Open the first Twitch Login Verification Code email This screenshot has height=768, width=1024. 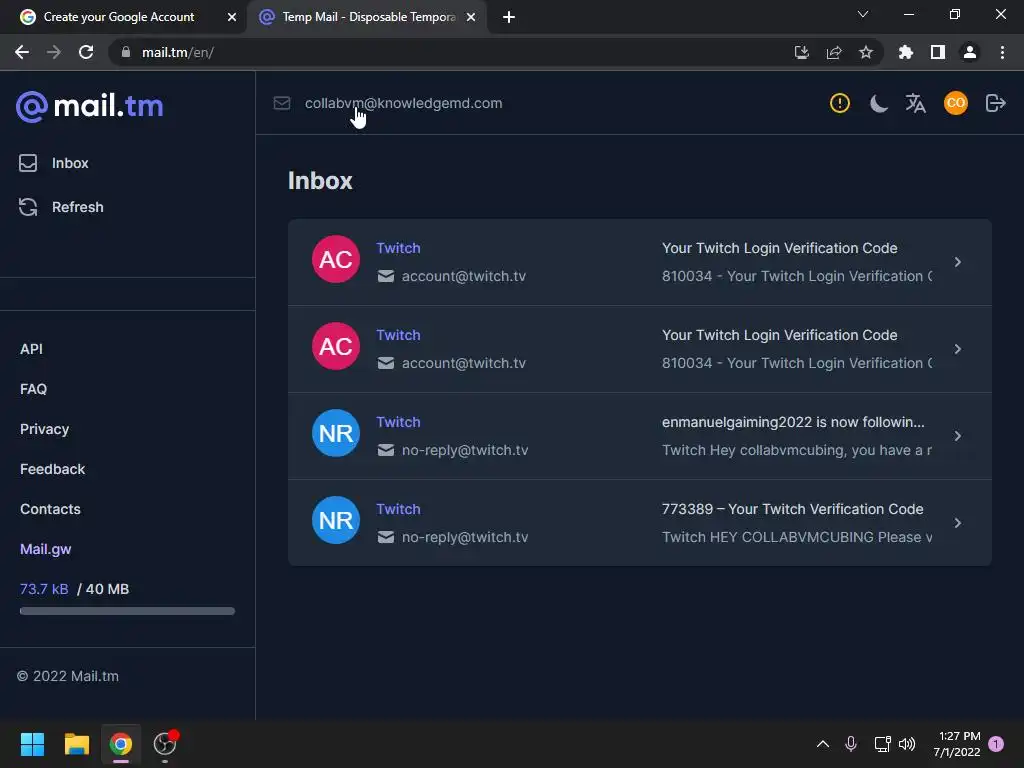[639, 262]
